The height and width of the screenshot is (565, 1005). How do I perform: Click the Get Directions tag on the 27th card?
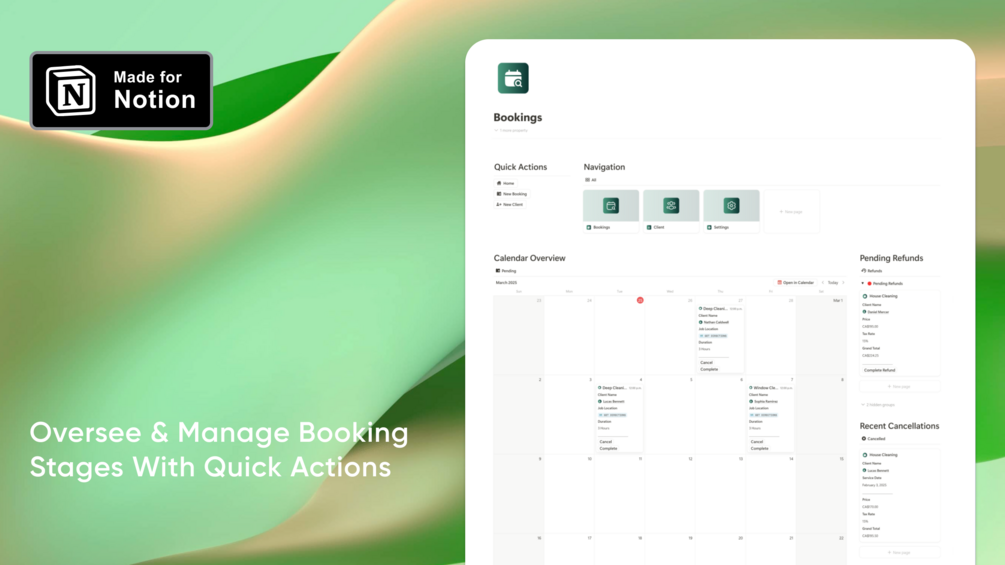click(713, 336)
